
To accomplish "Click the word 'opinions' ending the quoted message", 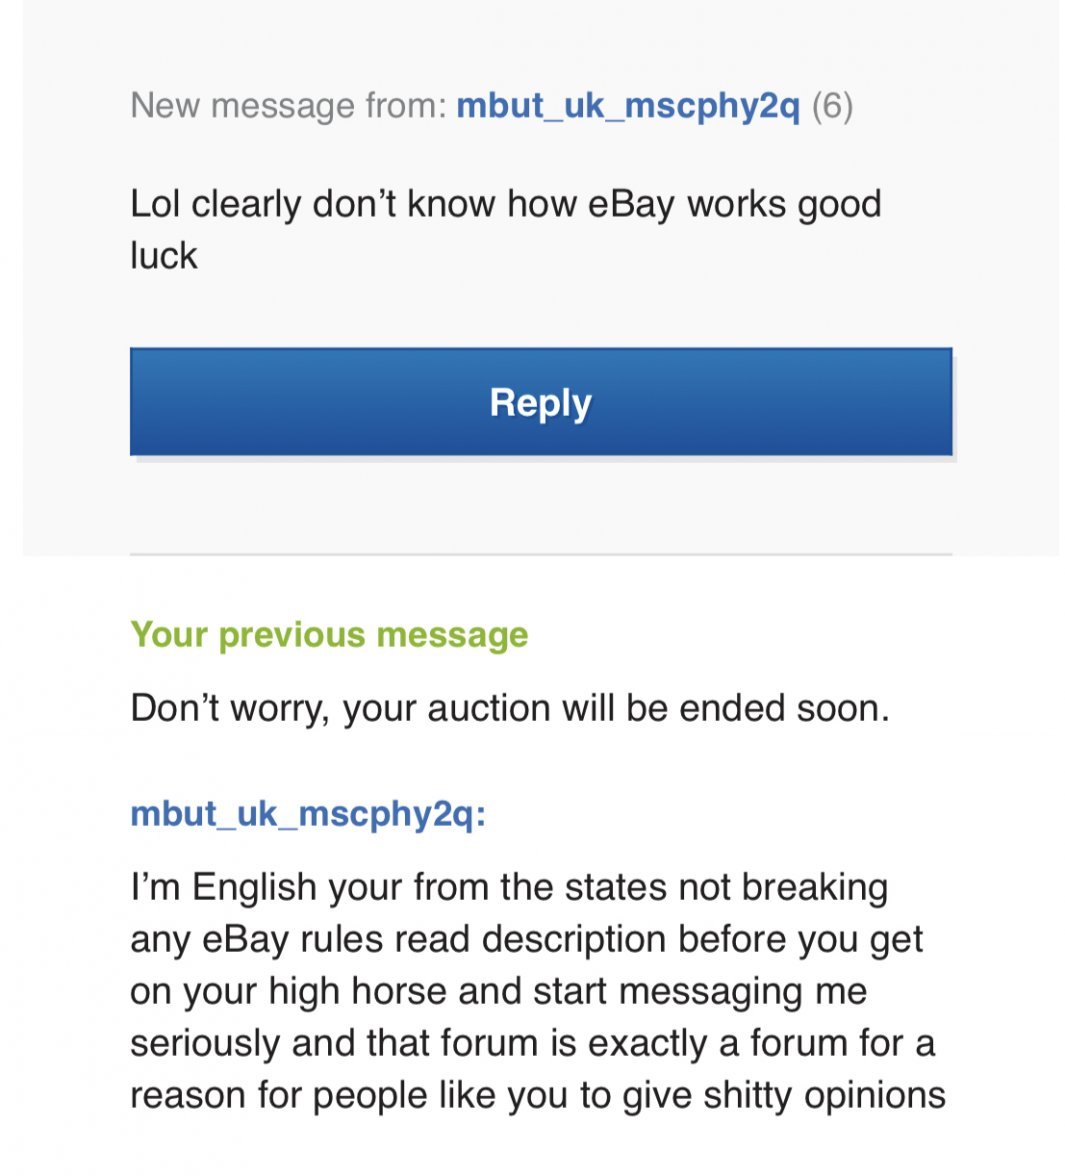I will pos(875,1096).
